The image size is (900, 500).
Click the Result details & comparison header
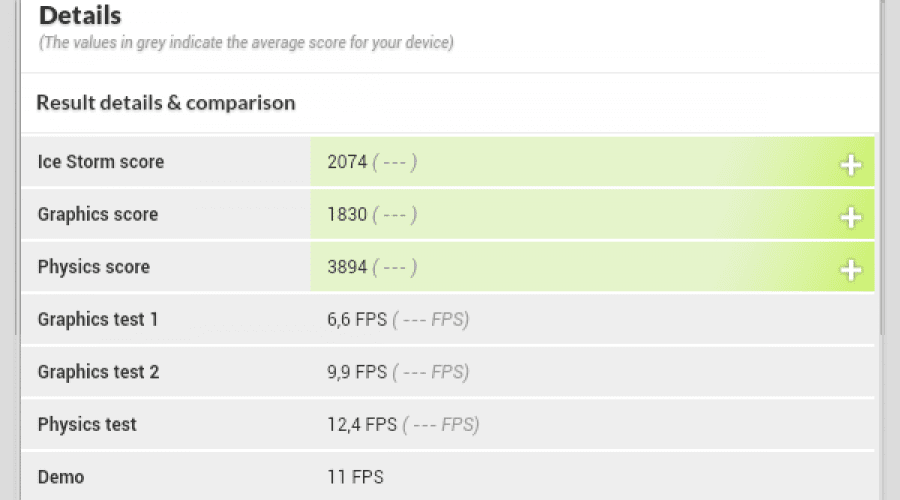click(166, 103)
